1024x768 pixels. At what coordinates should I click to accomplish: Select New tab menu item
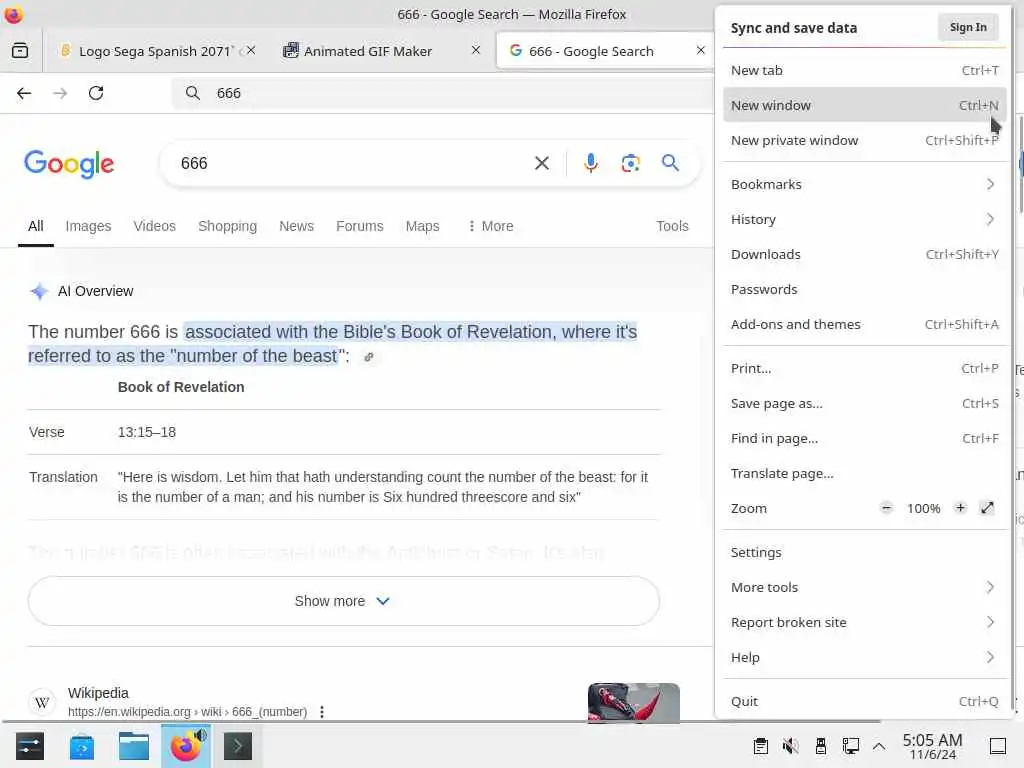(864, 71)
